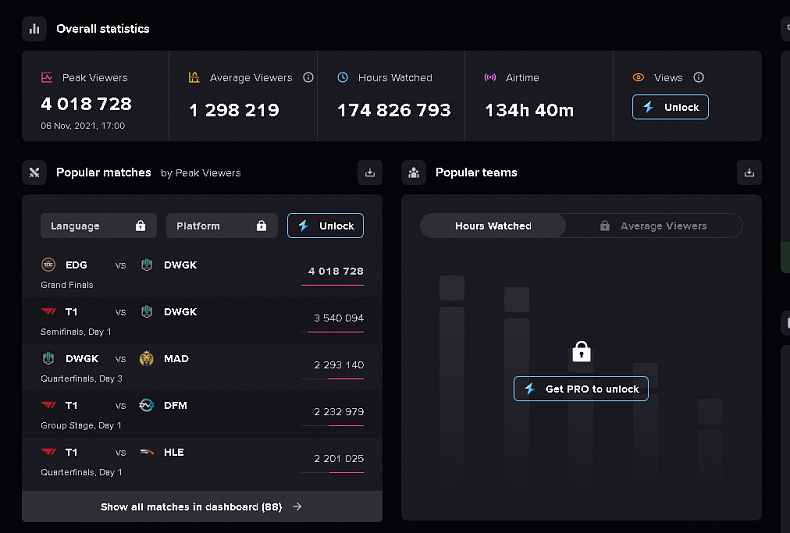790x533 pixels.
Task: Click the 1 298 219 Average Viewers value
Action: point(234,110)
